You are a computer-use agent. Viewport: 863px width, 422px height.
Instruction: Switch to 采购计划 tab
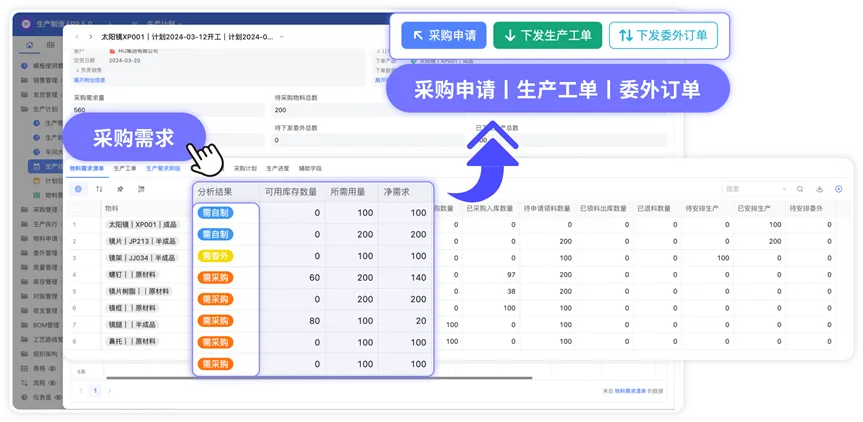pos(245,168)
